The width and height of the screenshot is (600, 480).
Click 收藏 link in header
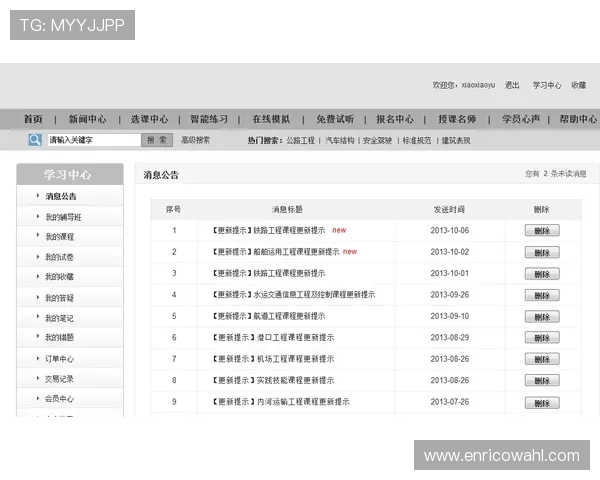click(579, 85)
